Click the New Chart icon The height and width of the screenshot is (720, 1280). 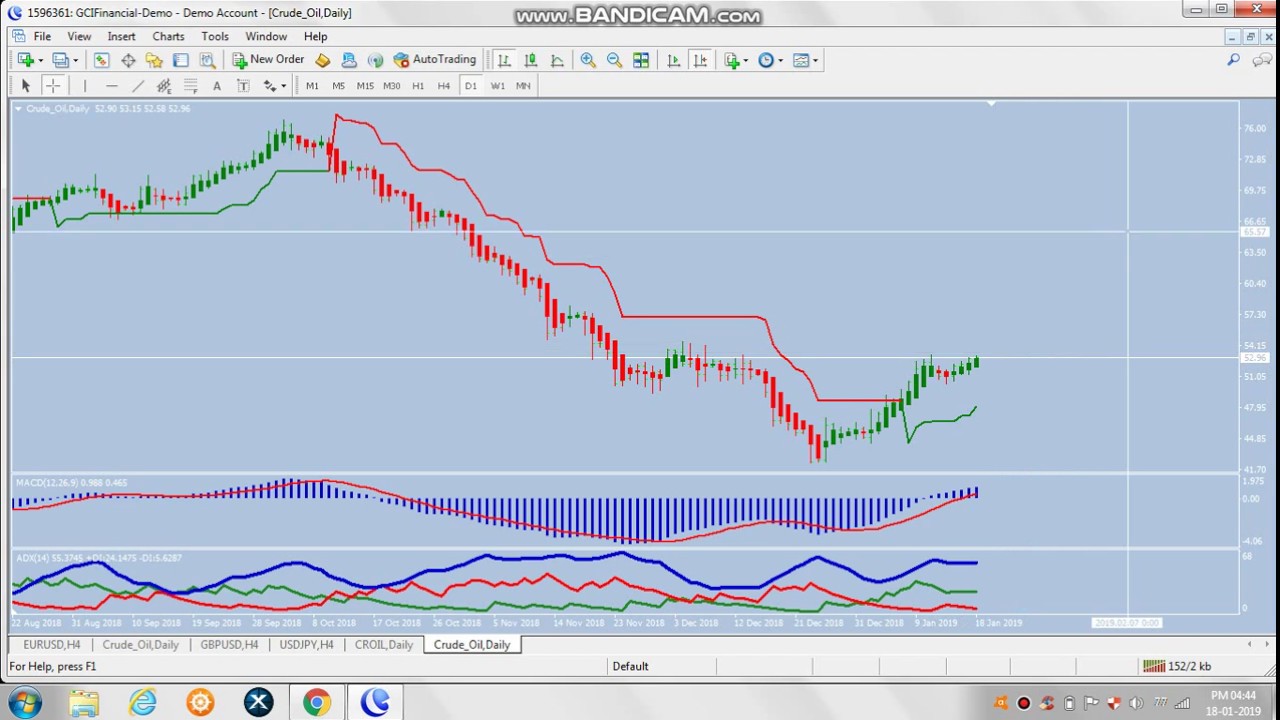[x=25, y=60]
